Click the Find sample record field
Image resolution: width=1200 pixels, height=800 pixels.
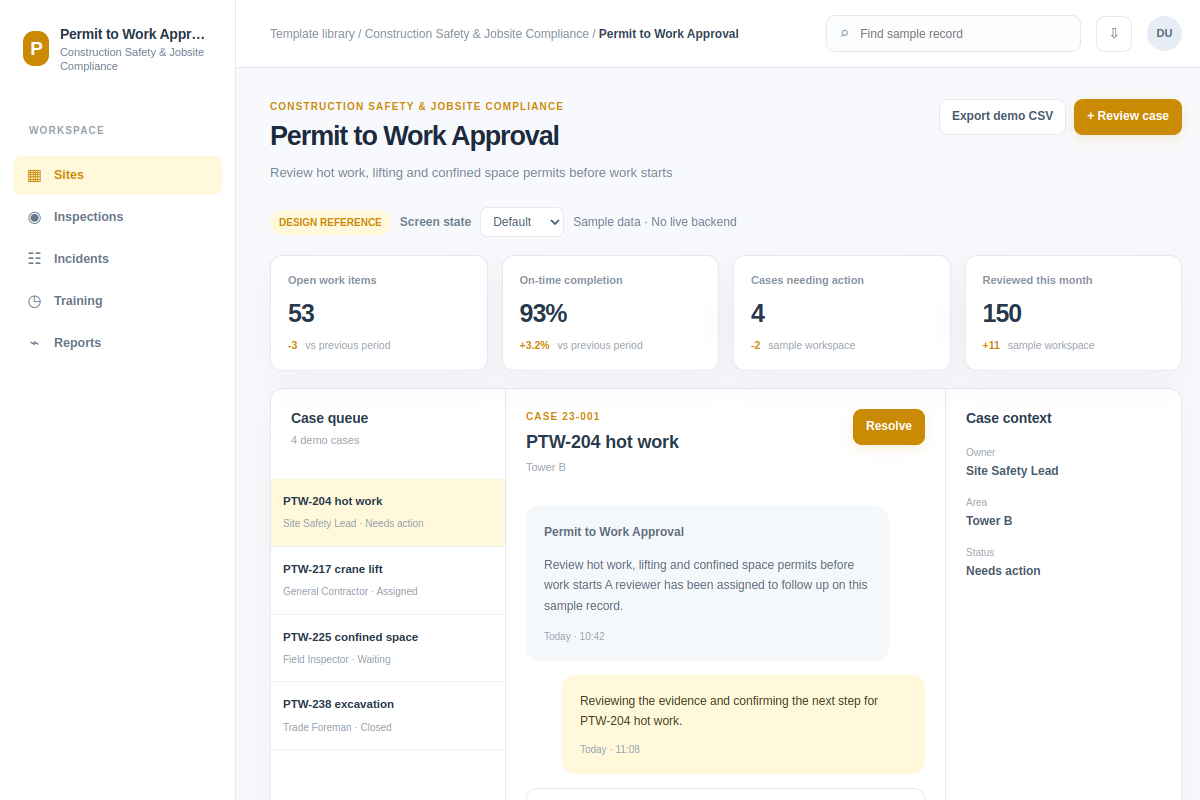953,33
